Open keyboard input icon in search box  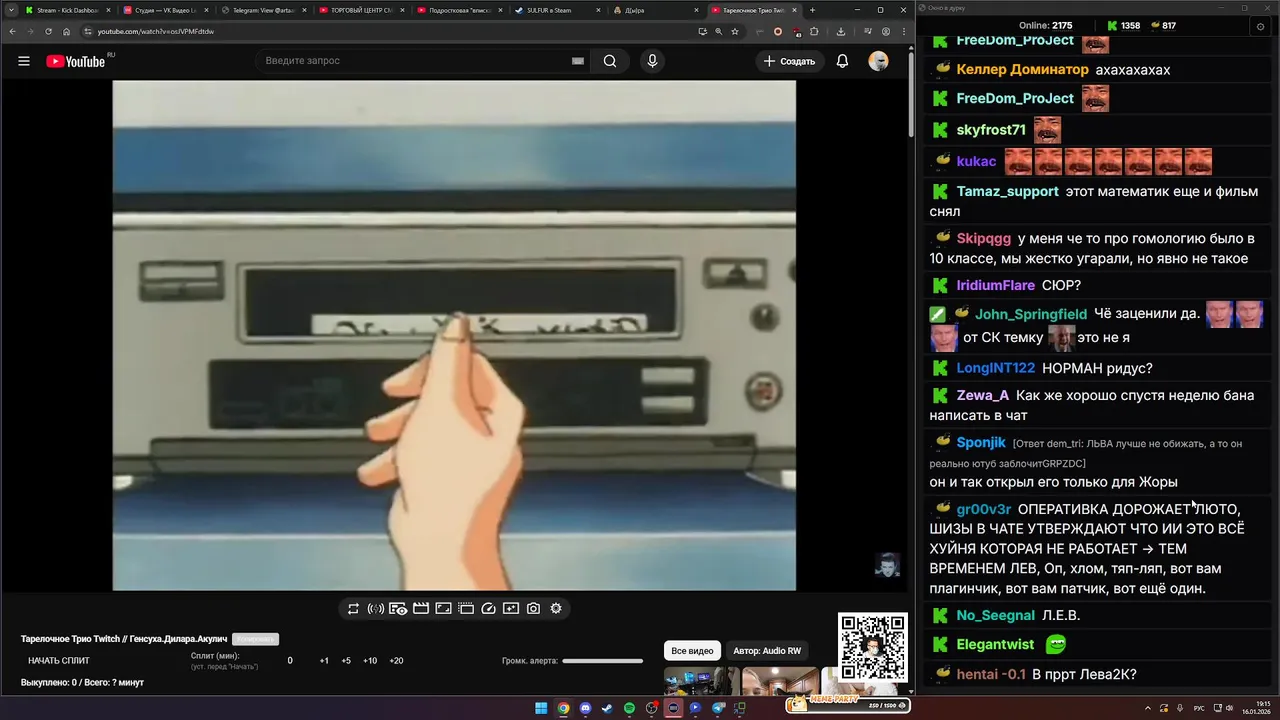click(x=577, y=61)
